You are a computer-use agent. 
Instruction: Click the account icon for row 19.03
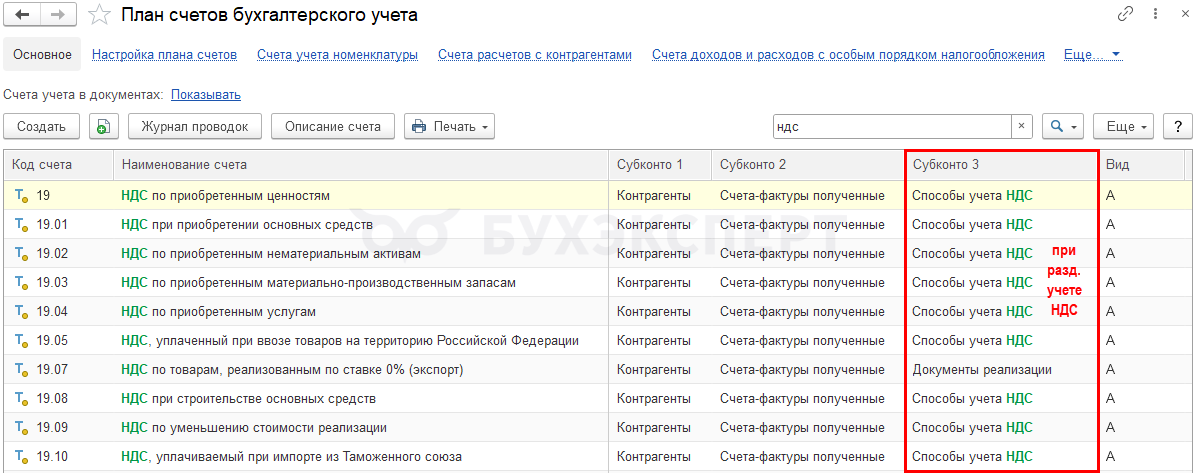(x=20, y=283)
